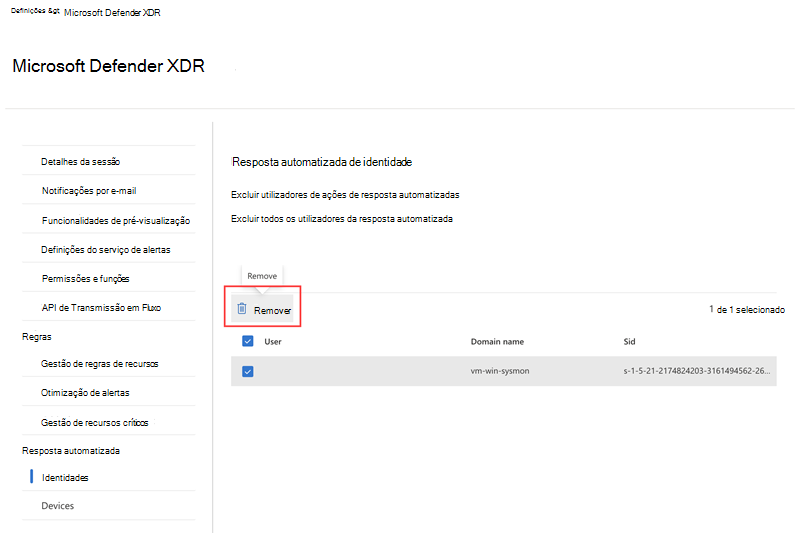This screenshot has height=533, width=800.
Task: Open Otimização de alertas
Action: (85, 393)
